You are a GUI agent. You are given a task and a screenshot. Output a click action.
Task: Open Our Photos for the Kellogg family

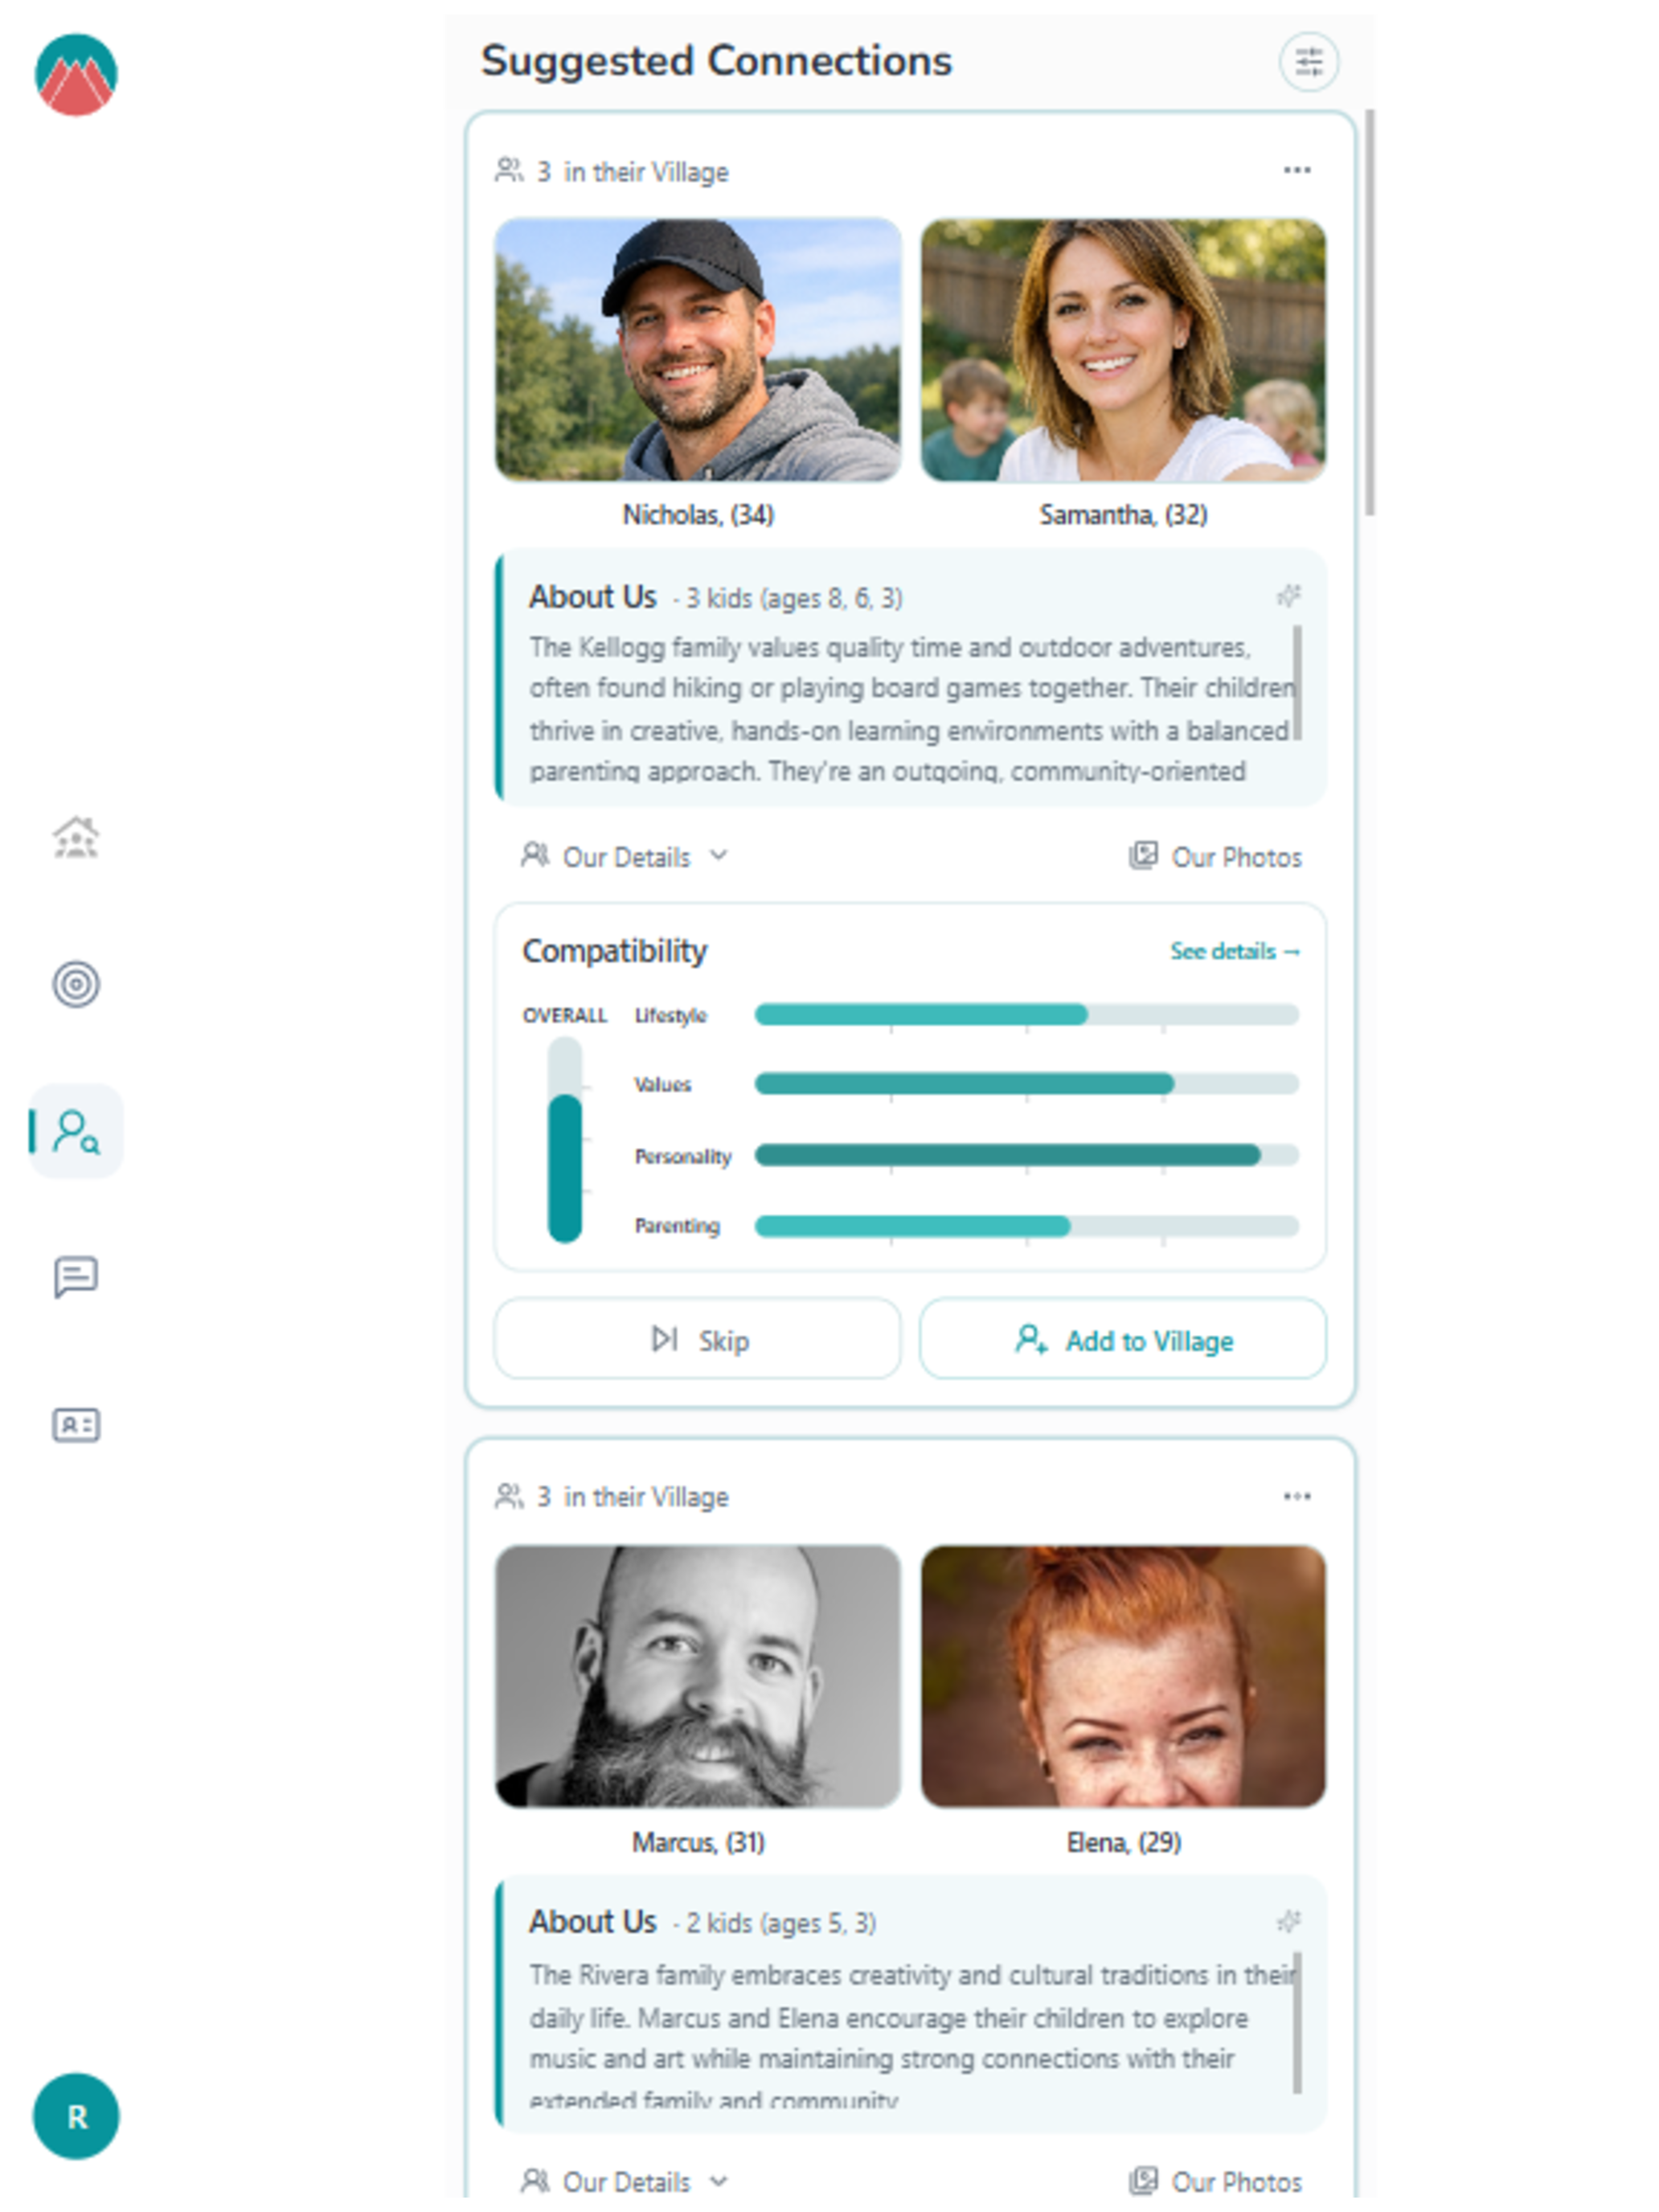pyautogui.click(x=1215, y=857)
